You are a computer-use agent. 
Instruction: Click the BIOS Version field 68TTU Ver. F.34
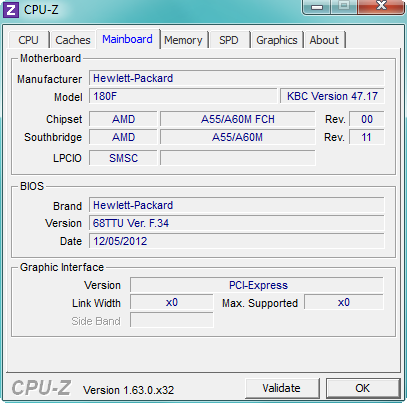tap(236, 223)
